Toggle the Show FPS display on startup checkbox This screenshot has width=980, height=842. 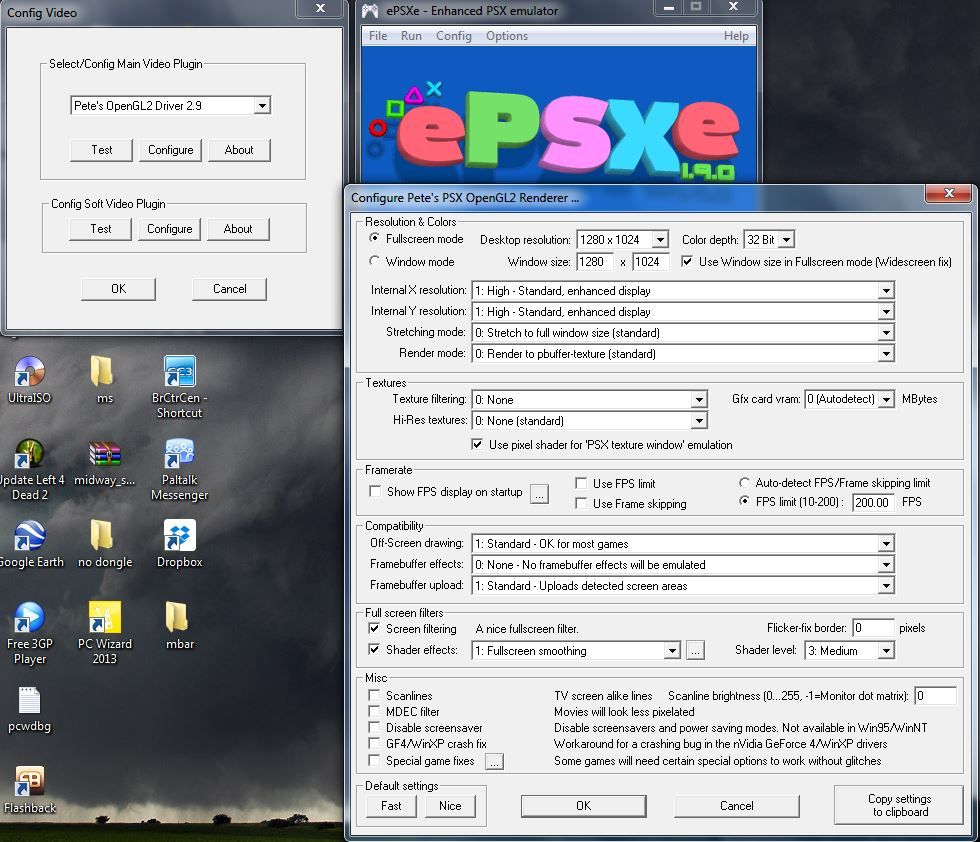tap(375, 492)
